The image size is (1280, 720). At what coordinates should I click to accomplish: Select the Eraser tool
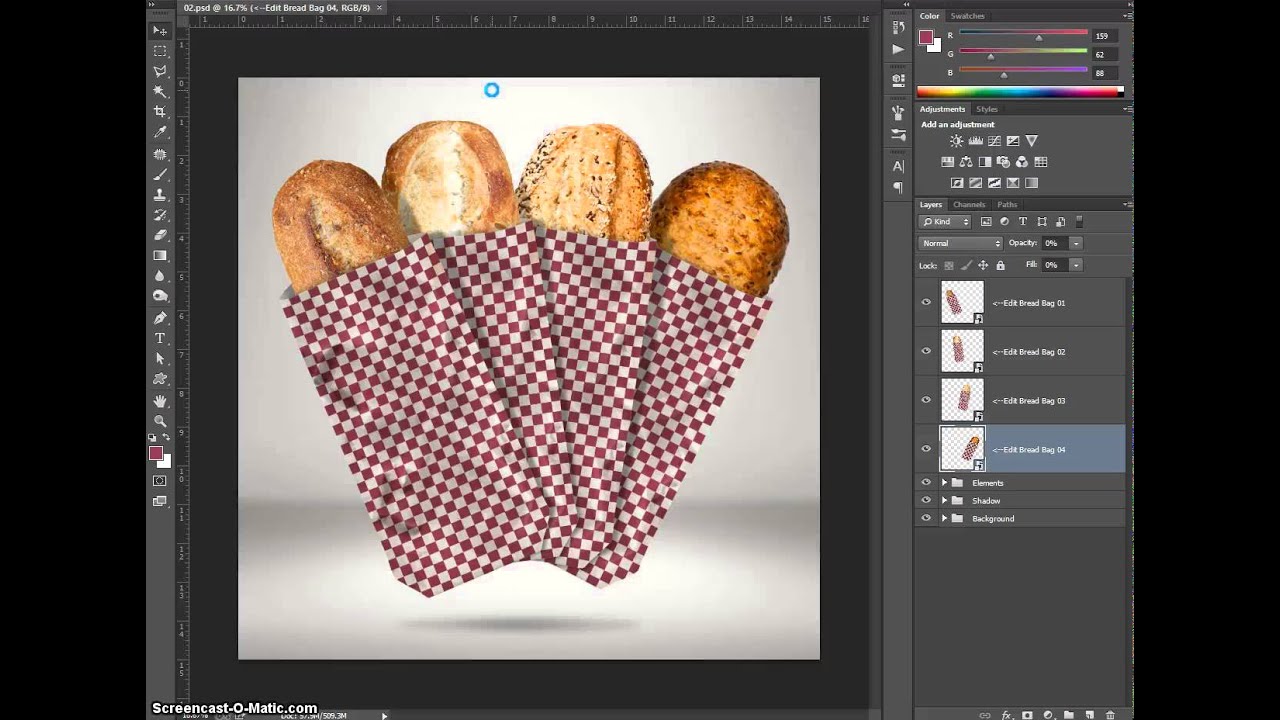point(160,236)
